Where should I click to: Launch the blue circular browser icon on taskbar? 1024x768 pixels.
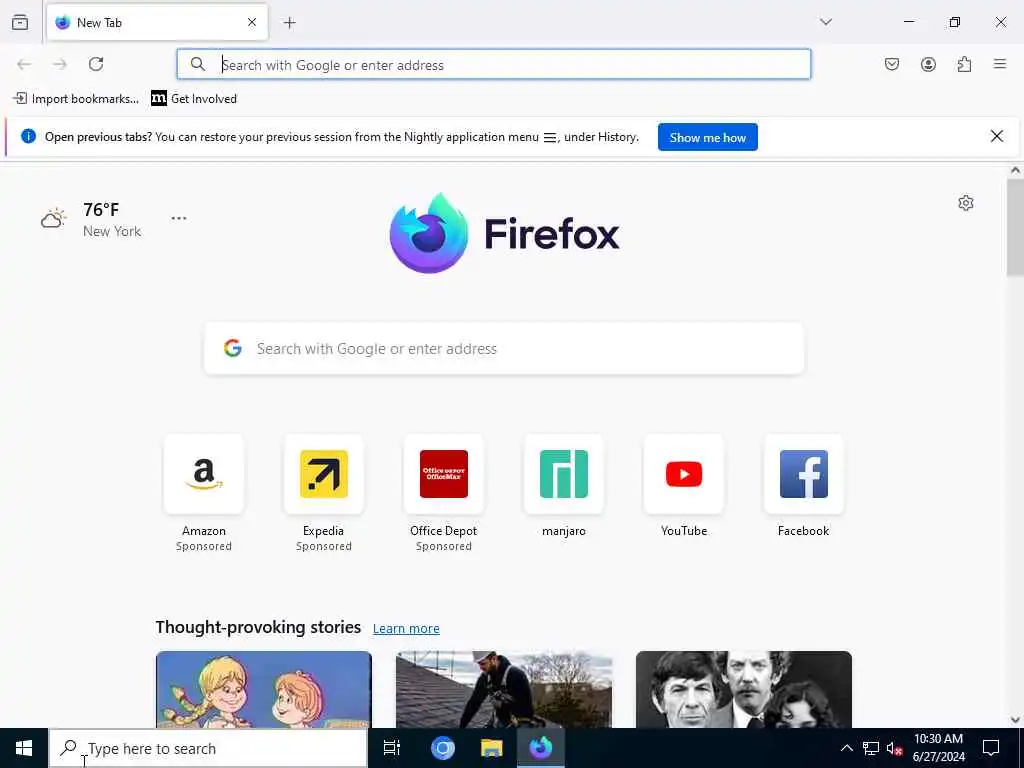pos(443,748)
